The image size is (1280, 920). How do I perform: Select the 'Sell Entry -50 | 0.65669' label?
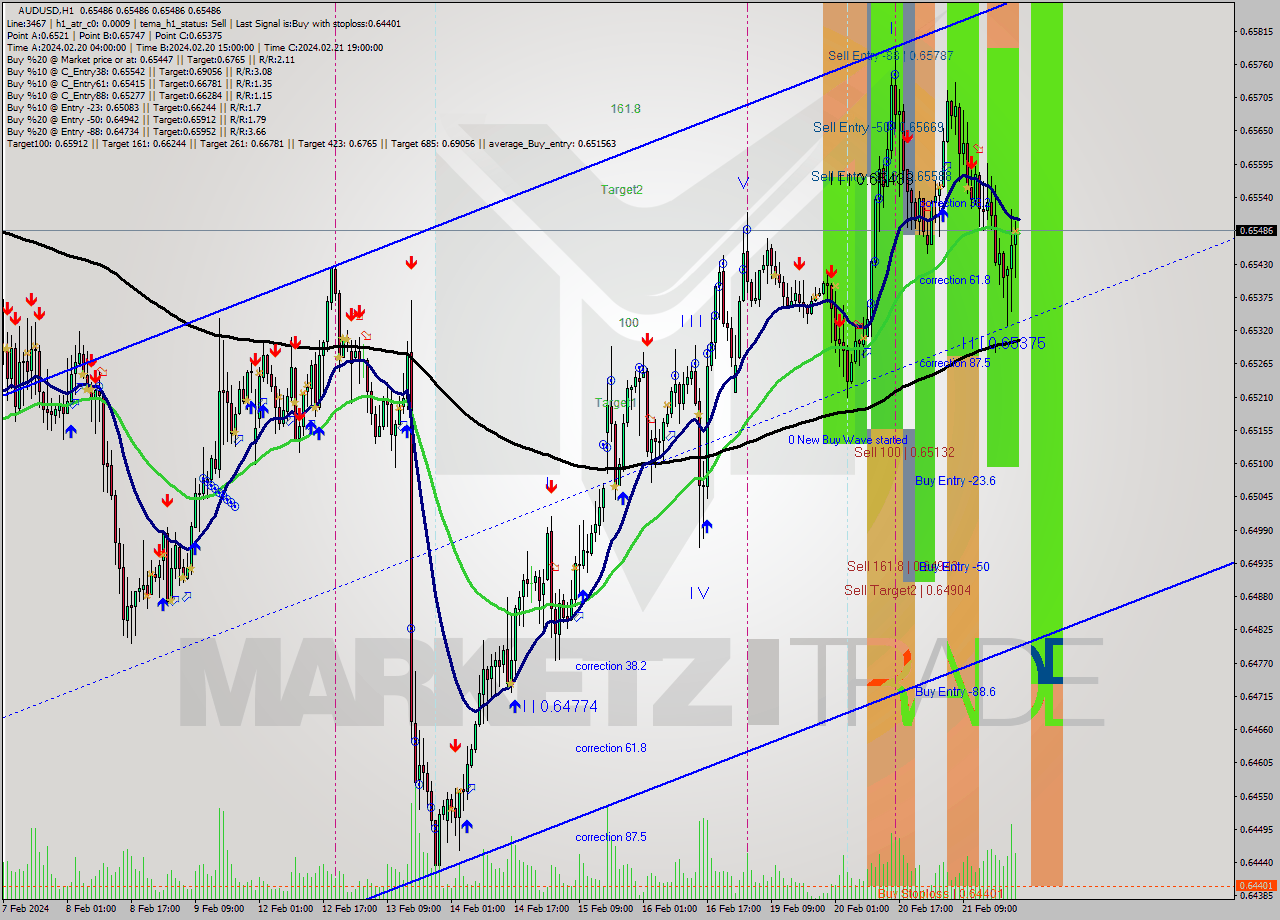click(878, 127)
